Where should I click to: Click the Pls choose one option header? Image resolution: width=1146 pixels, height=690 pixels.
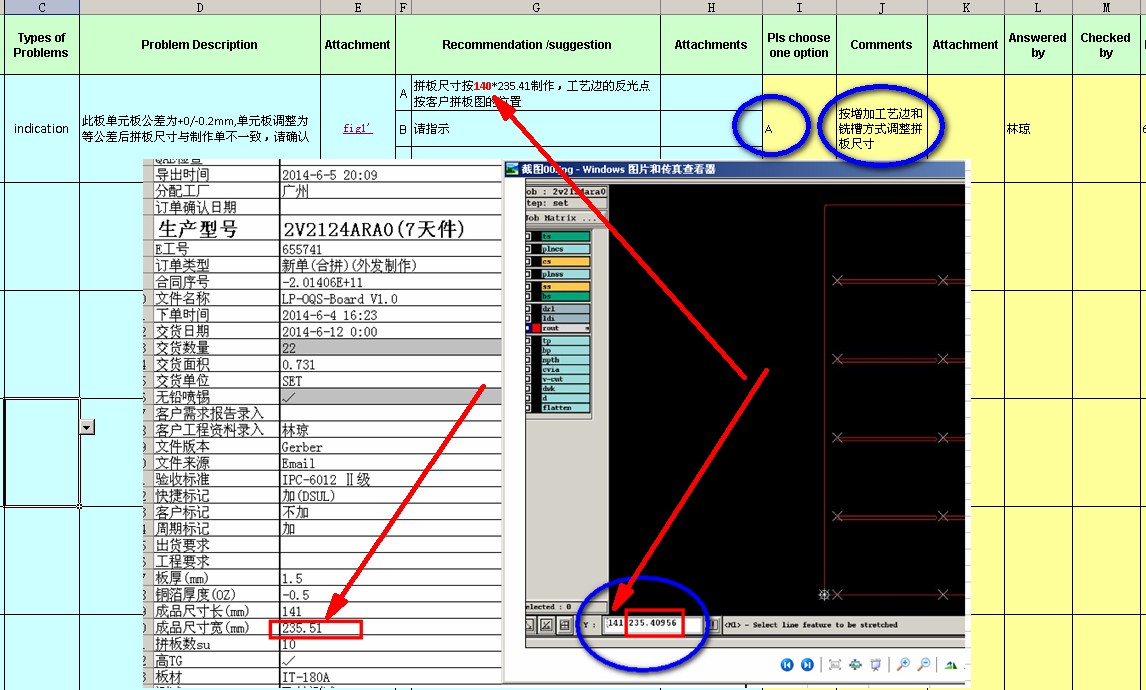tap(799, 45)
